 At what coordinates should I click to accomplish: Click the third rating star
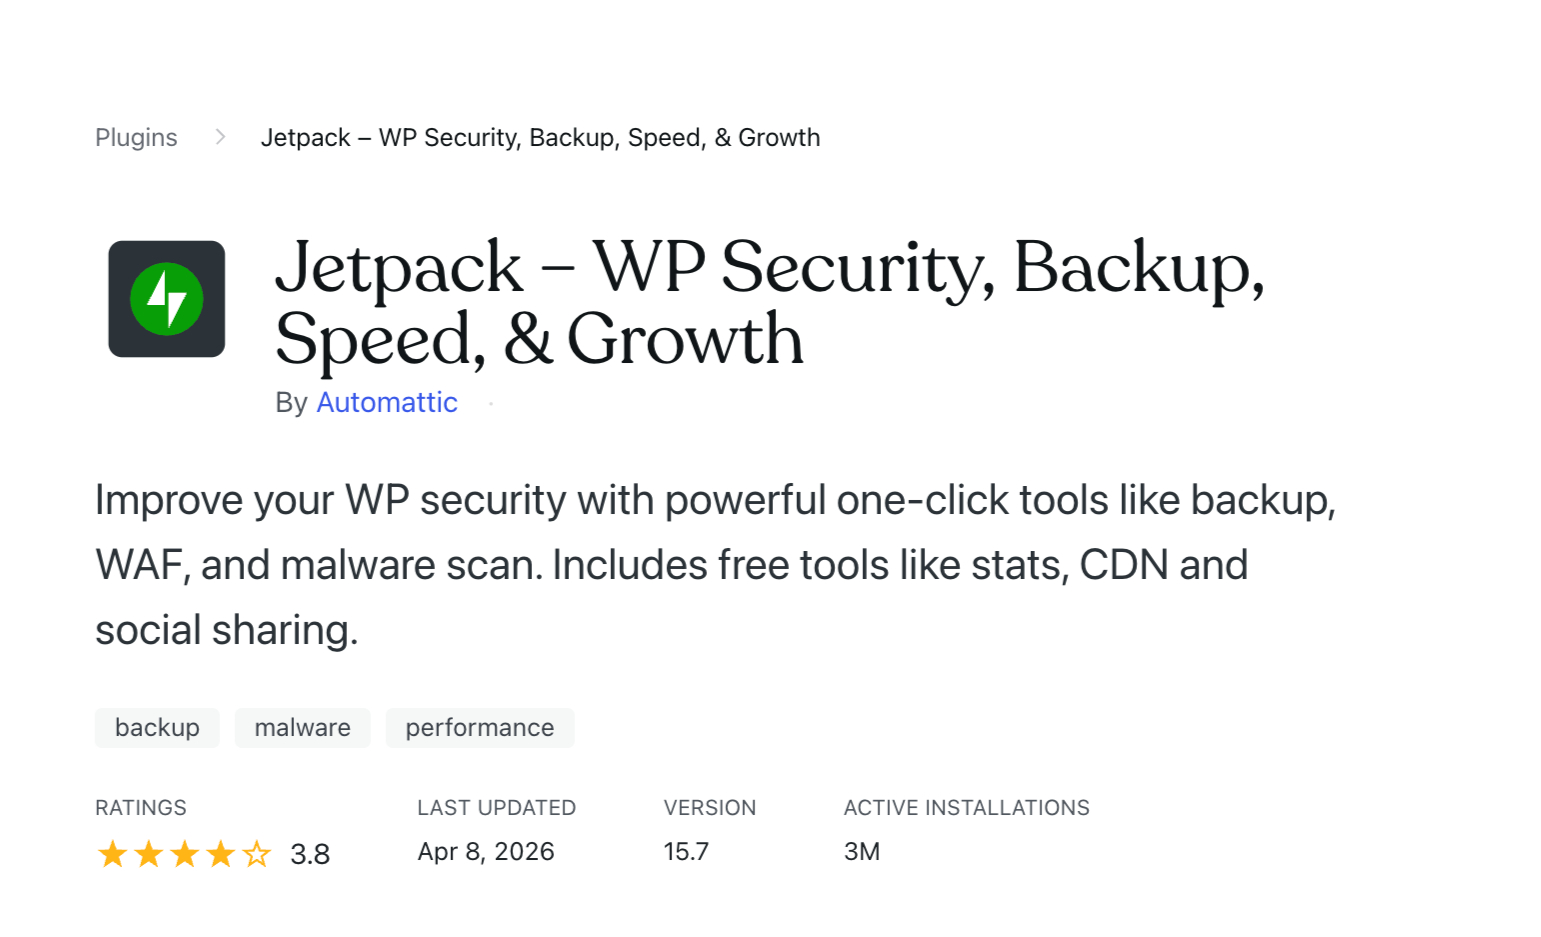[x=183, y=854]
